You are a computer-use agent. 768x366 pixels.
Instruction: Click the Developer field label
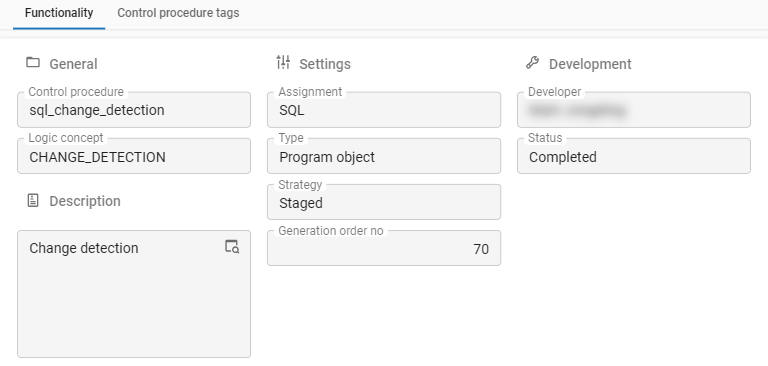[554, 92]
